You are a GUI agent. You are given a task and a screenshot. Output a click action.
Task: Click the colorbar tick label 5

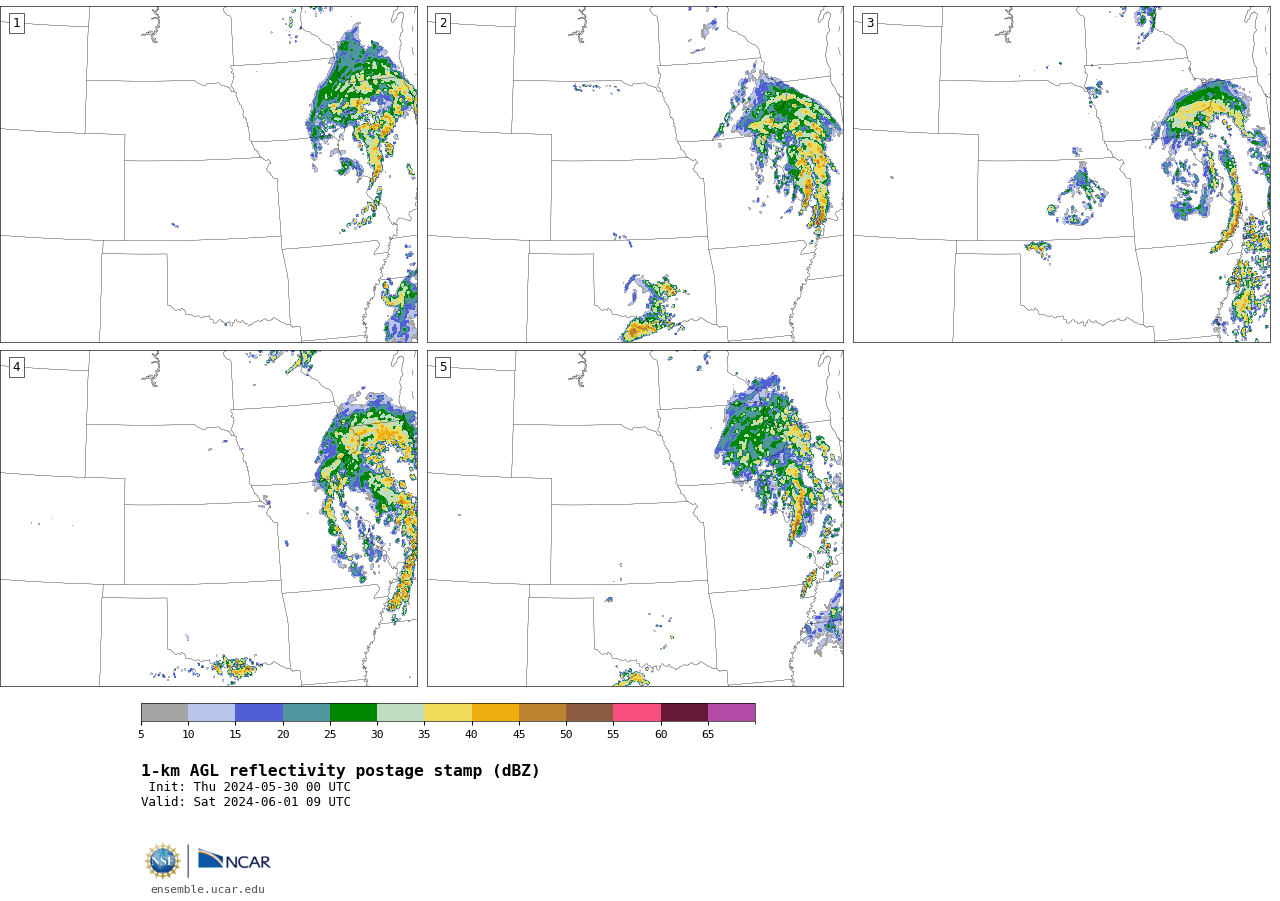tap(141, 735)
